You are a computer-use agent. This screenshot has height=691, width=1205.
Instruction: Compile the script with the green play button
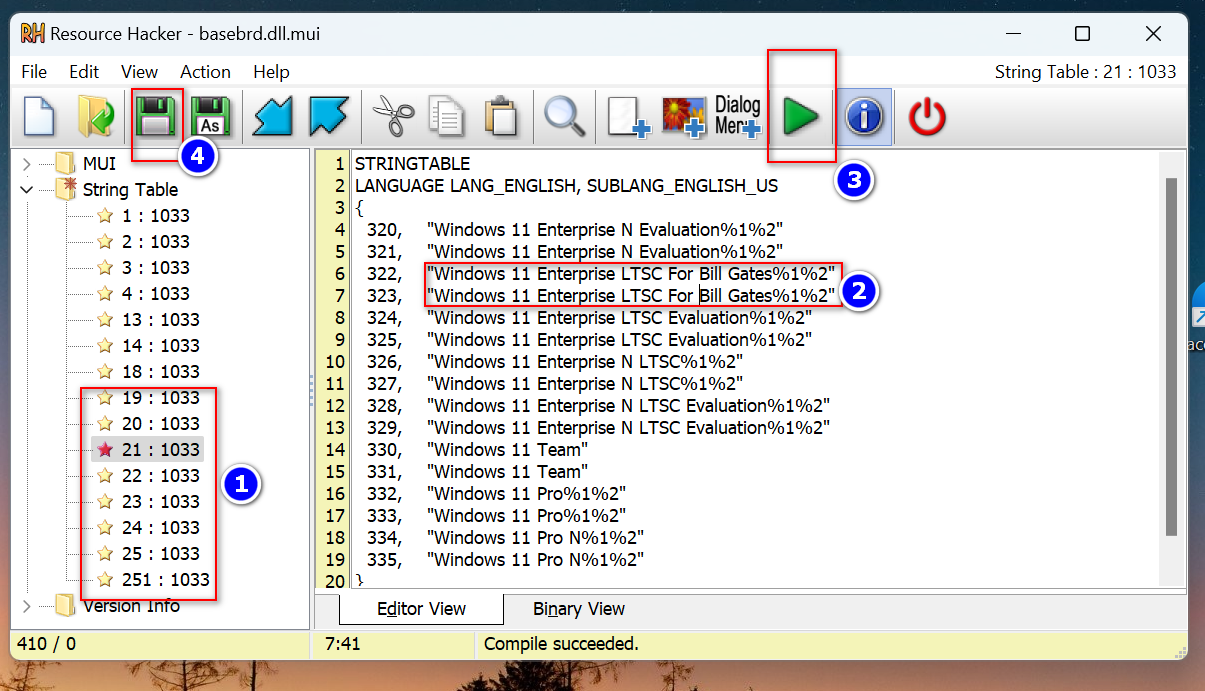tap(800, 117)
